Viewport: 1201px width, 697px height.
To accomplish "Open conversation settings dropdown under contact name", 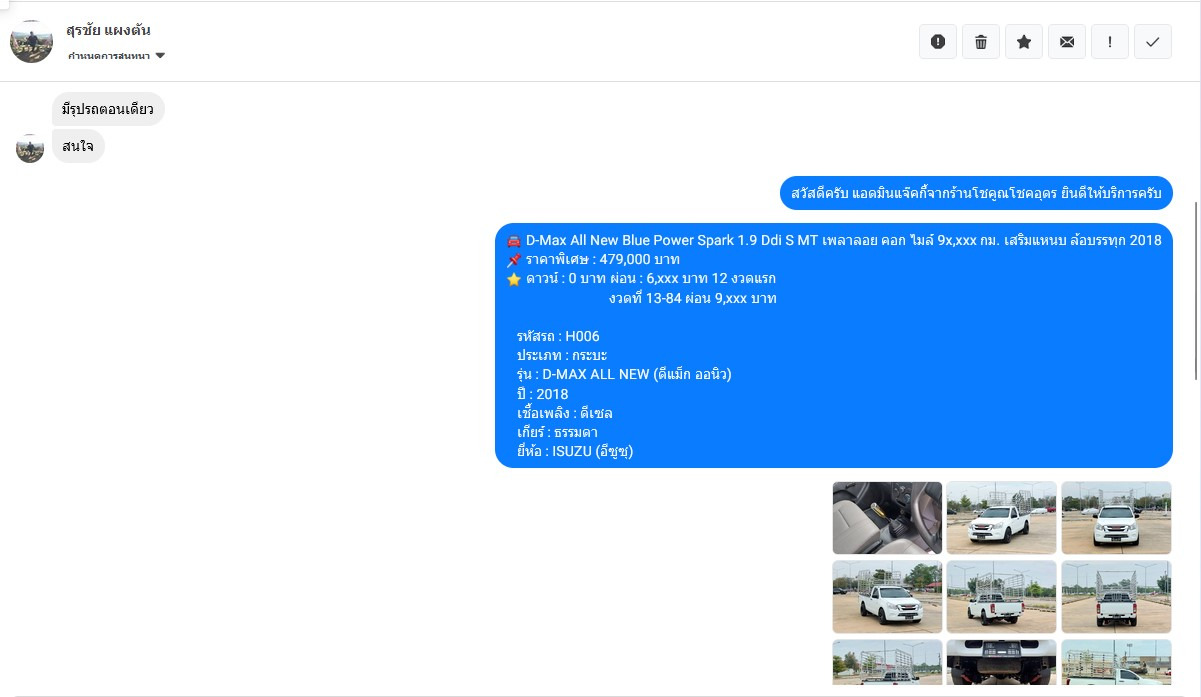I will tap(116, 56).
